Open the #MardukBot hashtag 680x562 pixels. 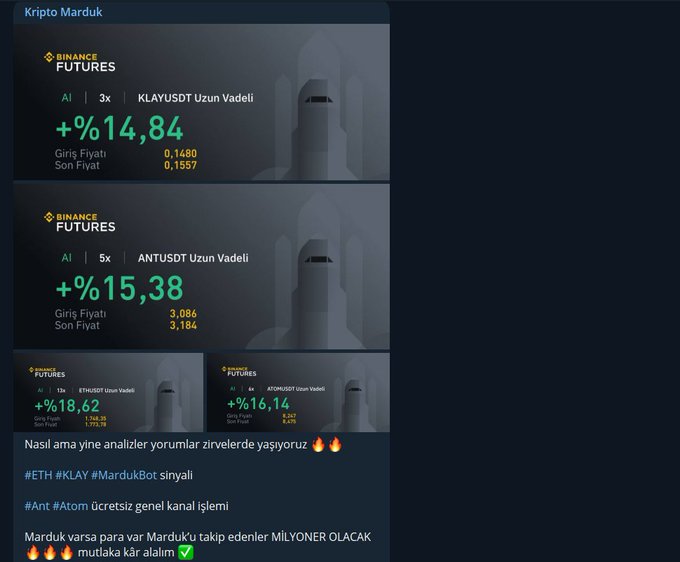tap(124, 475)
